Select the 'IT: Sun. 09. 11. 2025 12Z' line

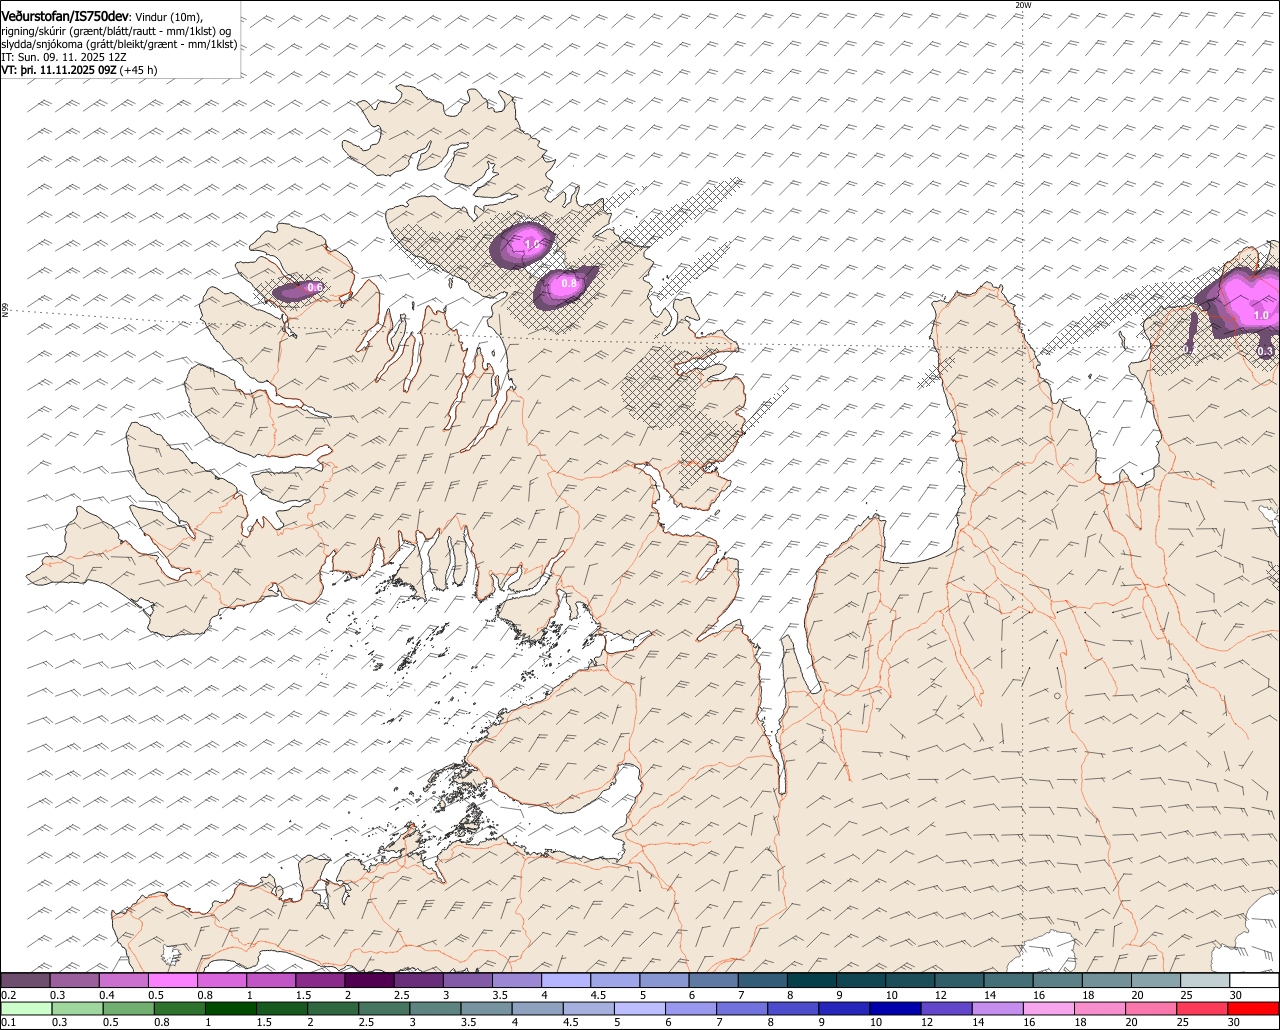tap(64, 57)
